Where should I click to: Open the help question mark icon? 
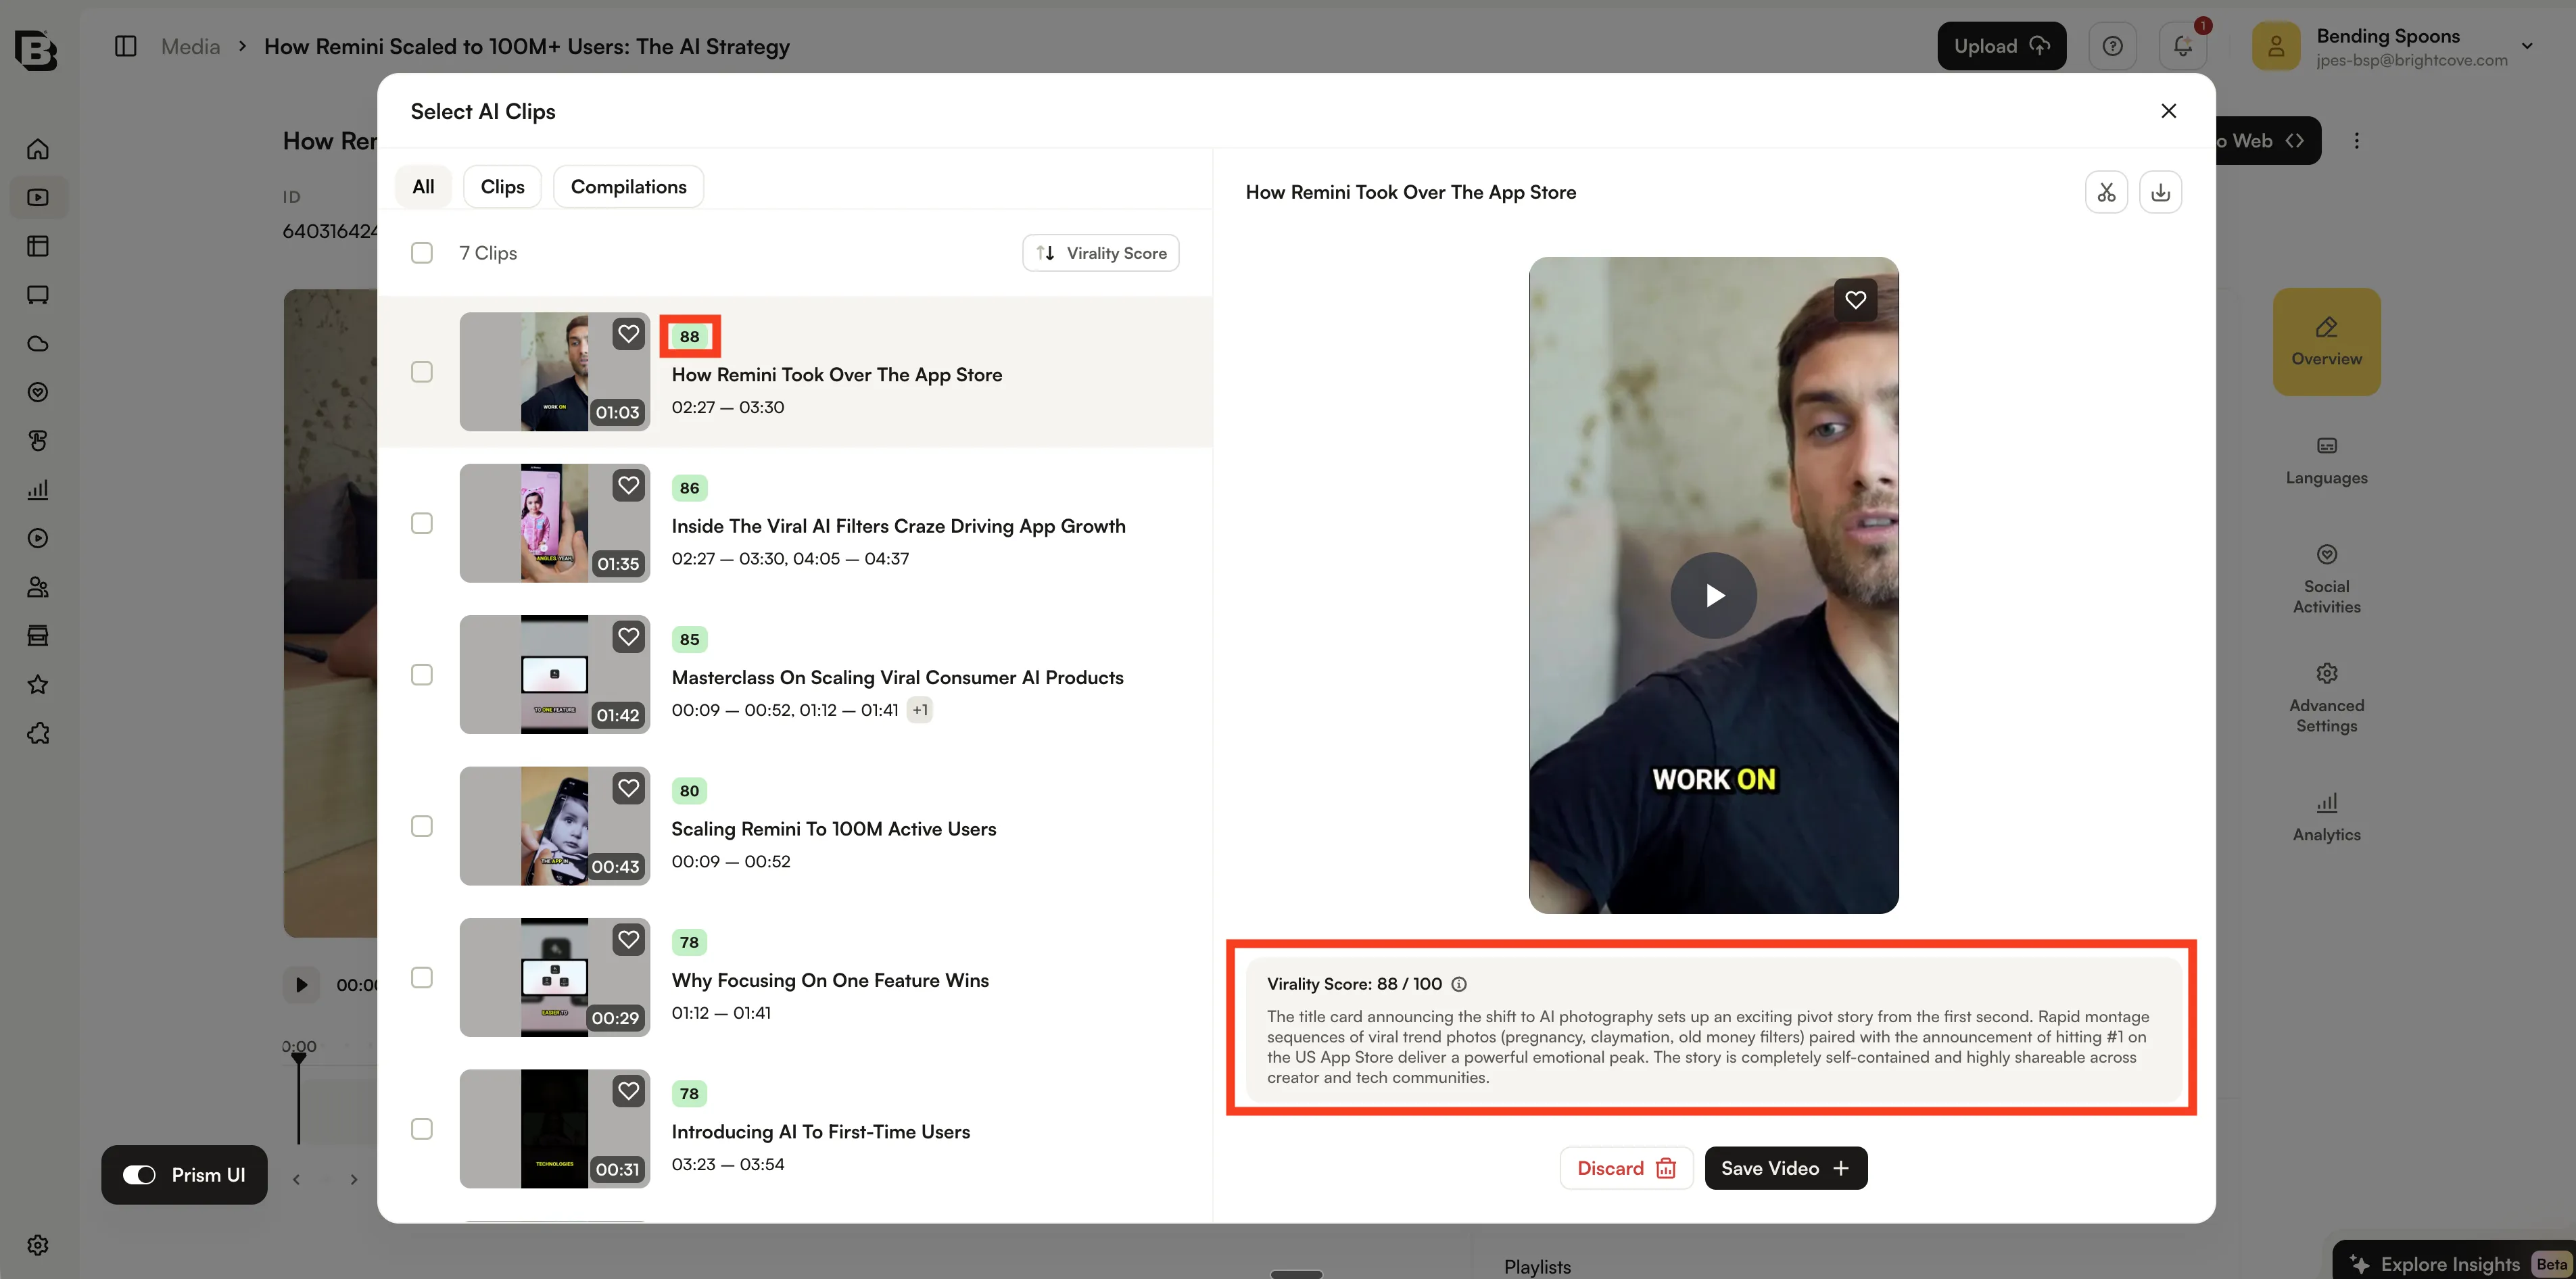click(x=2112, y=46)
